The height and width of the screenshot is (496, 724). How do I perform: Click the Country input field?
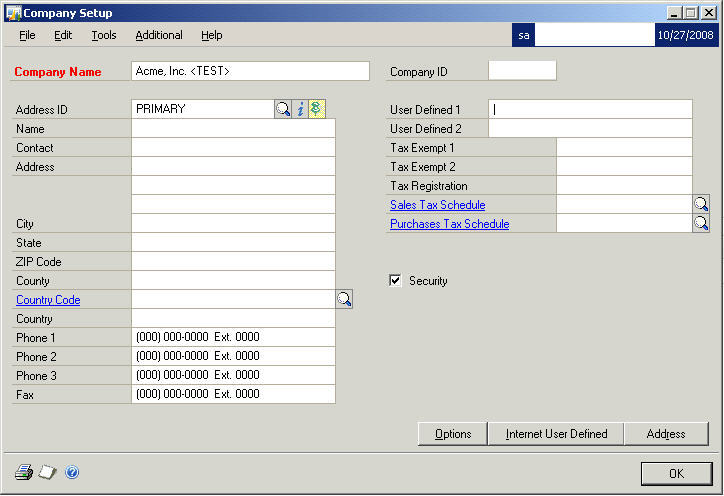click(x=233, y=318)
